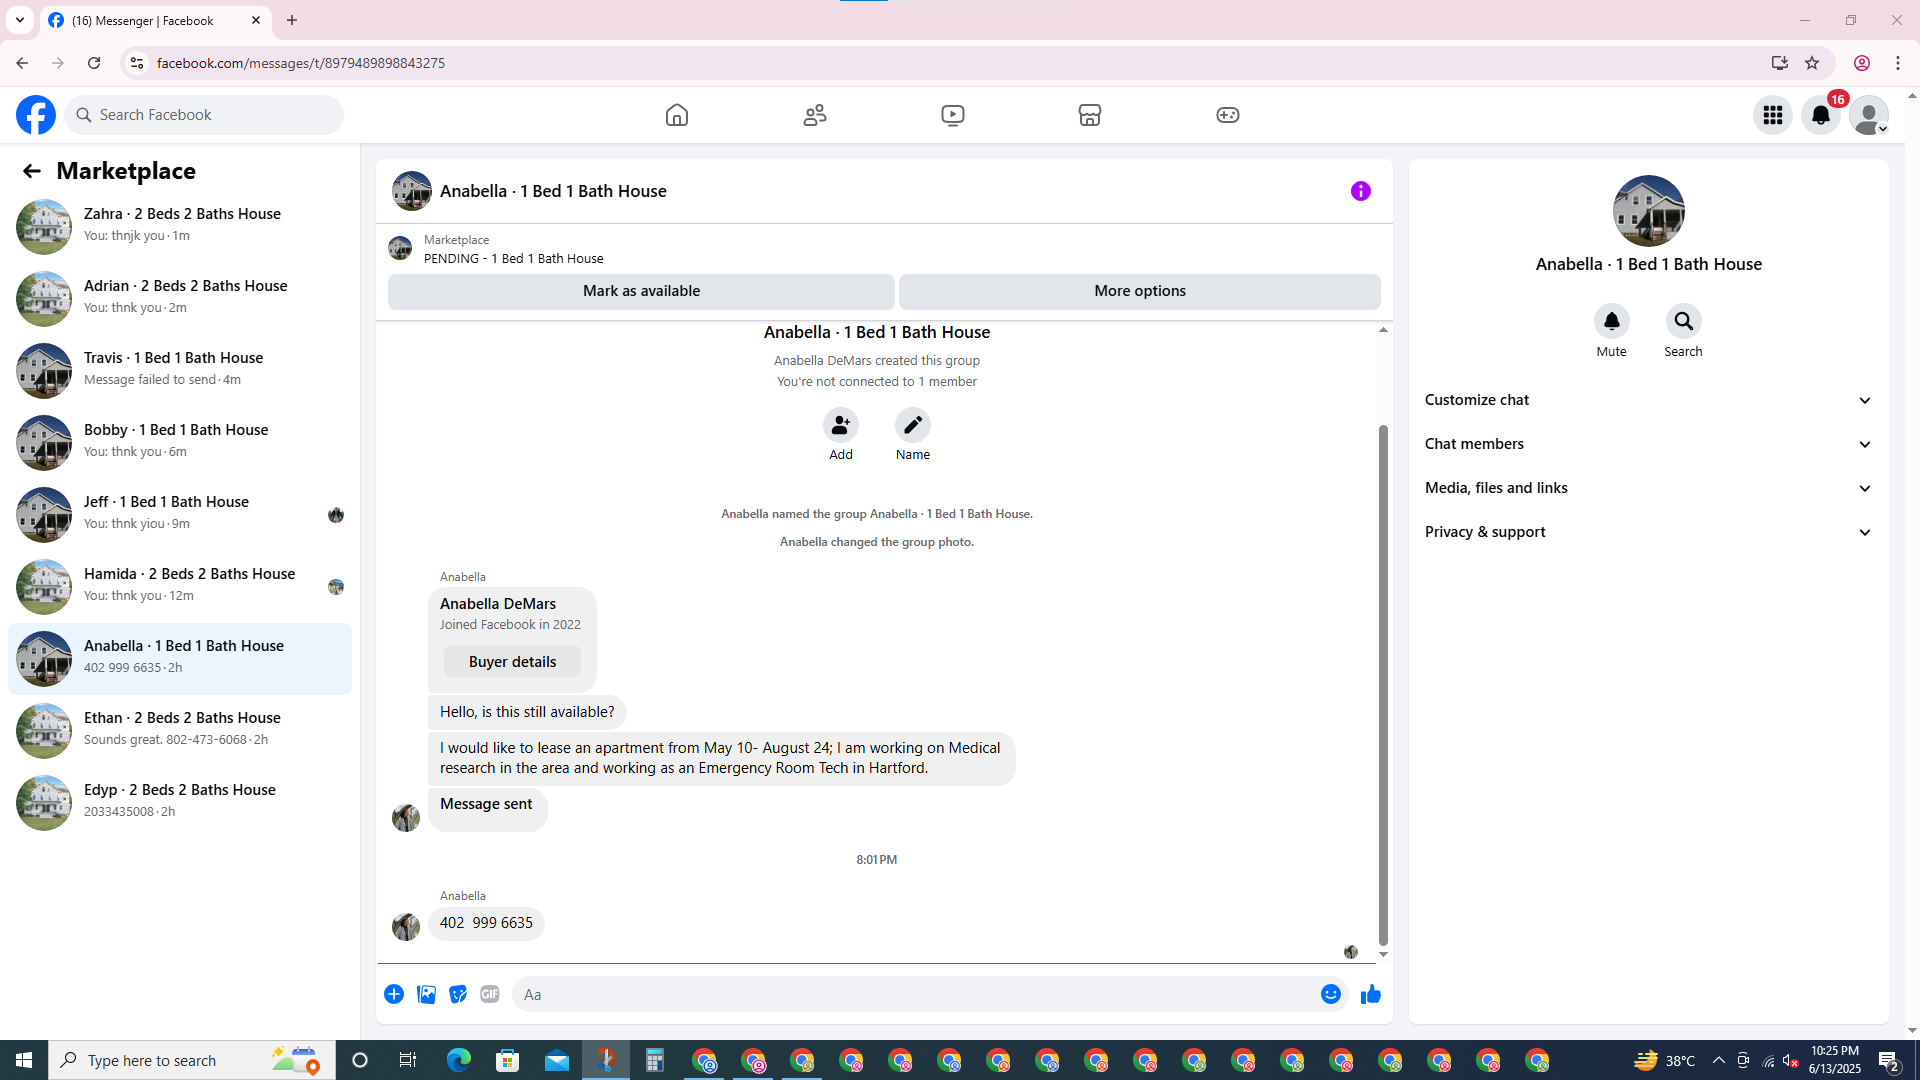1920x1080 pixels.
Task: Open conversation information icon
Action: [1361, 191]
